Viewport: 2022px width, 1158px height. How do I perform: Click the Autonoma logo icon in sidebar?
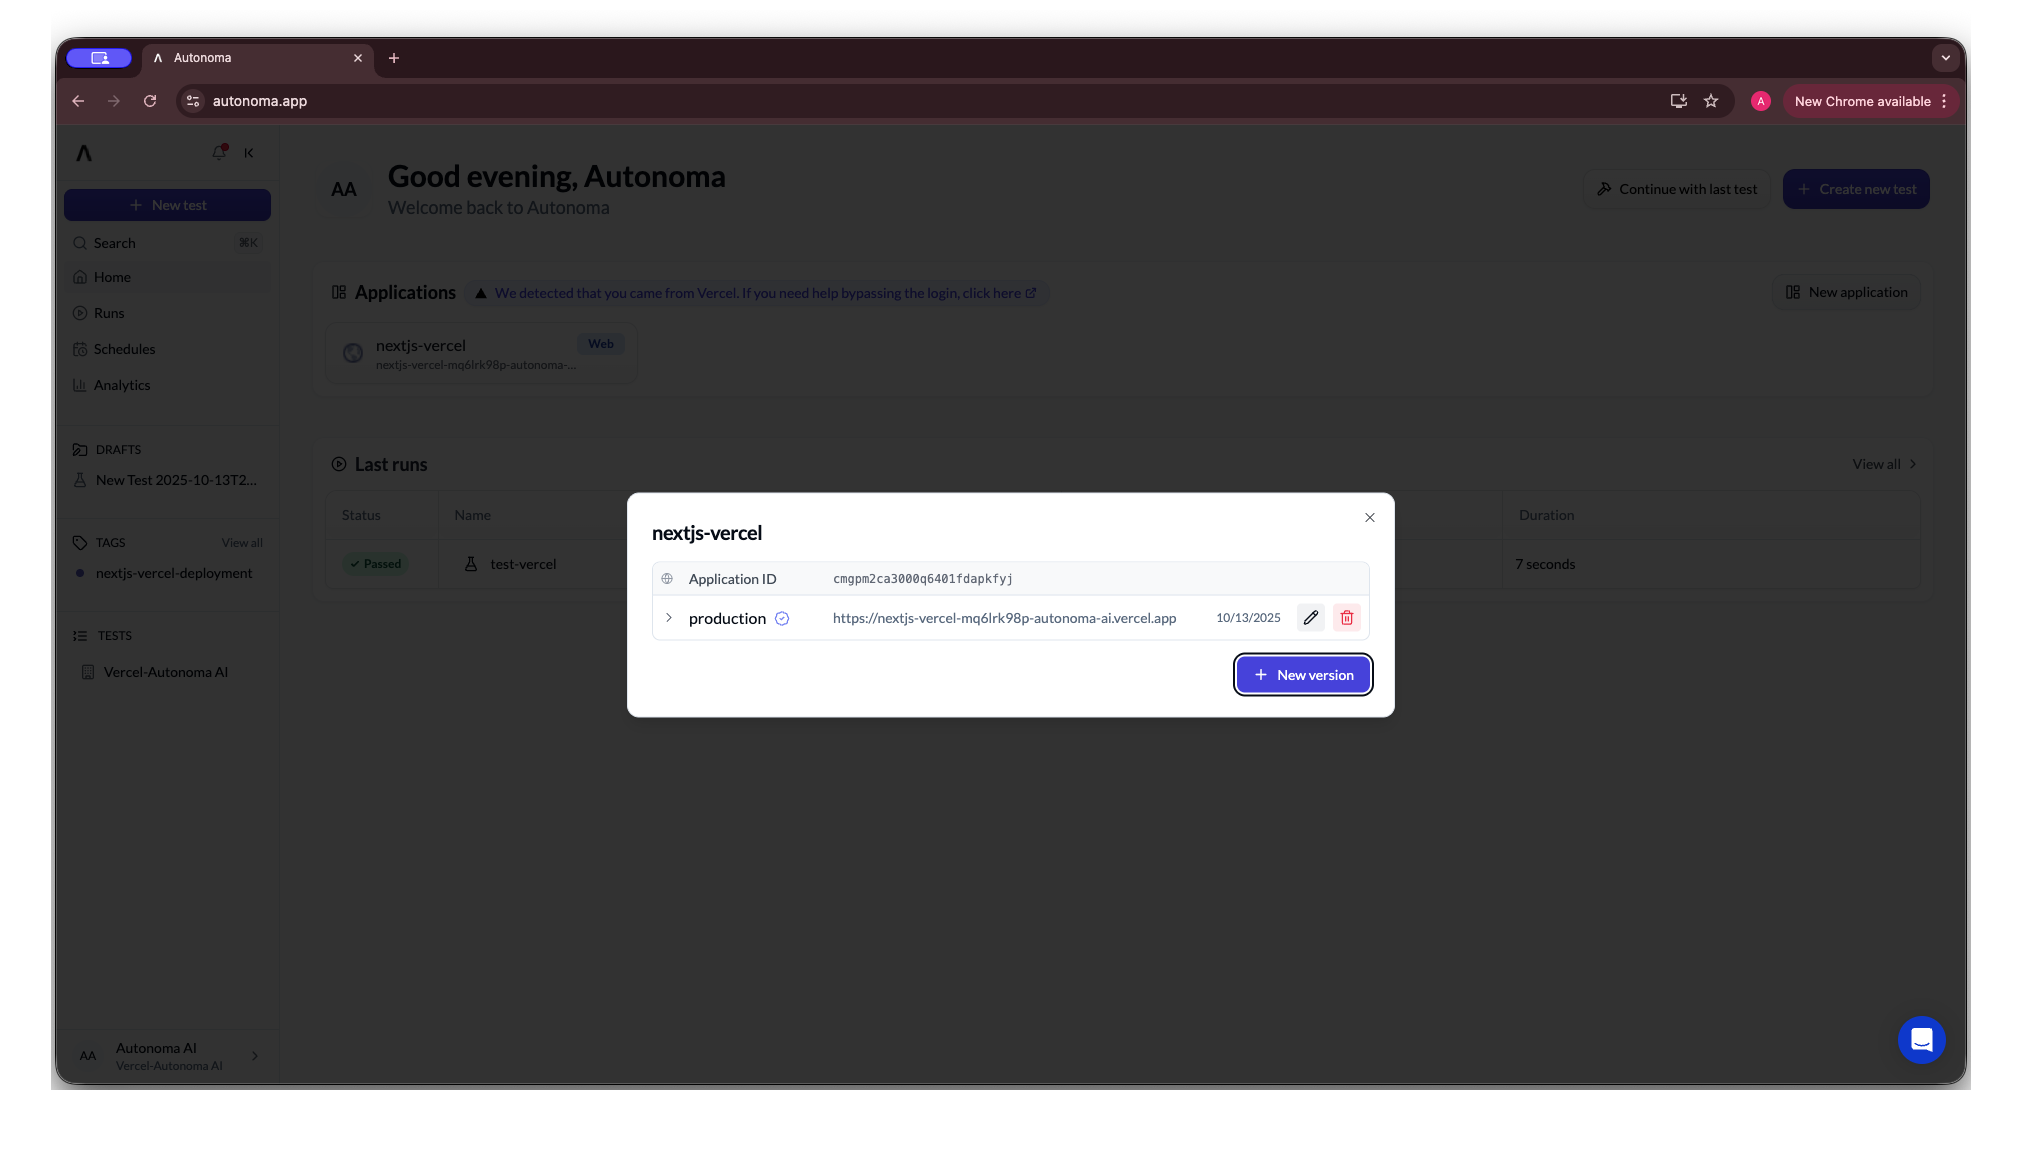[x=84, y=153]
